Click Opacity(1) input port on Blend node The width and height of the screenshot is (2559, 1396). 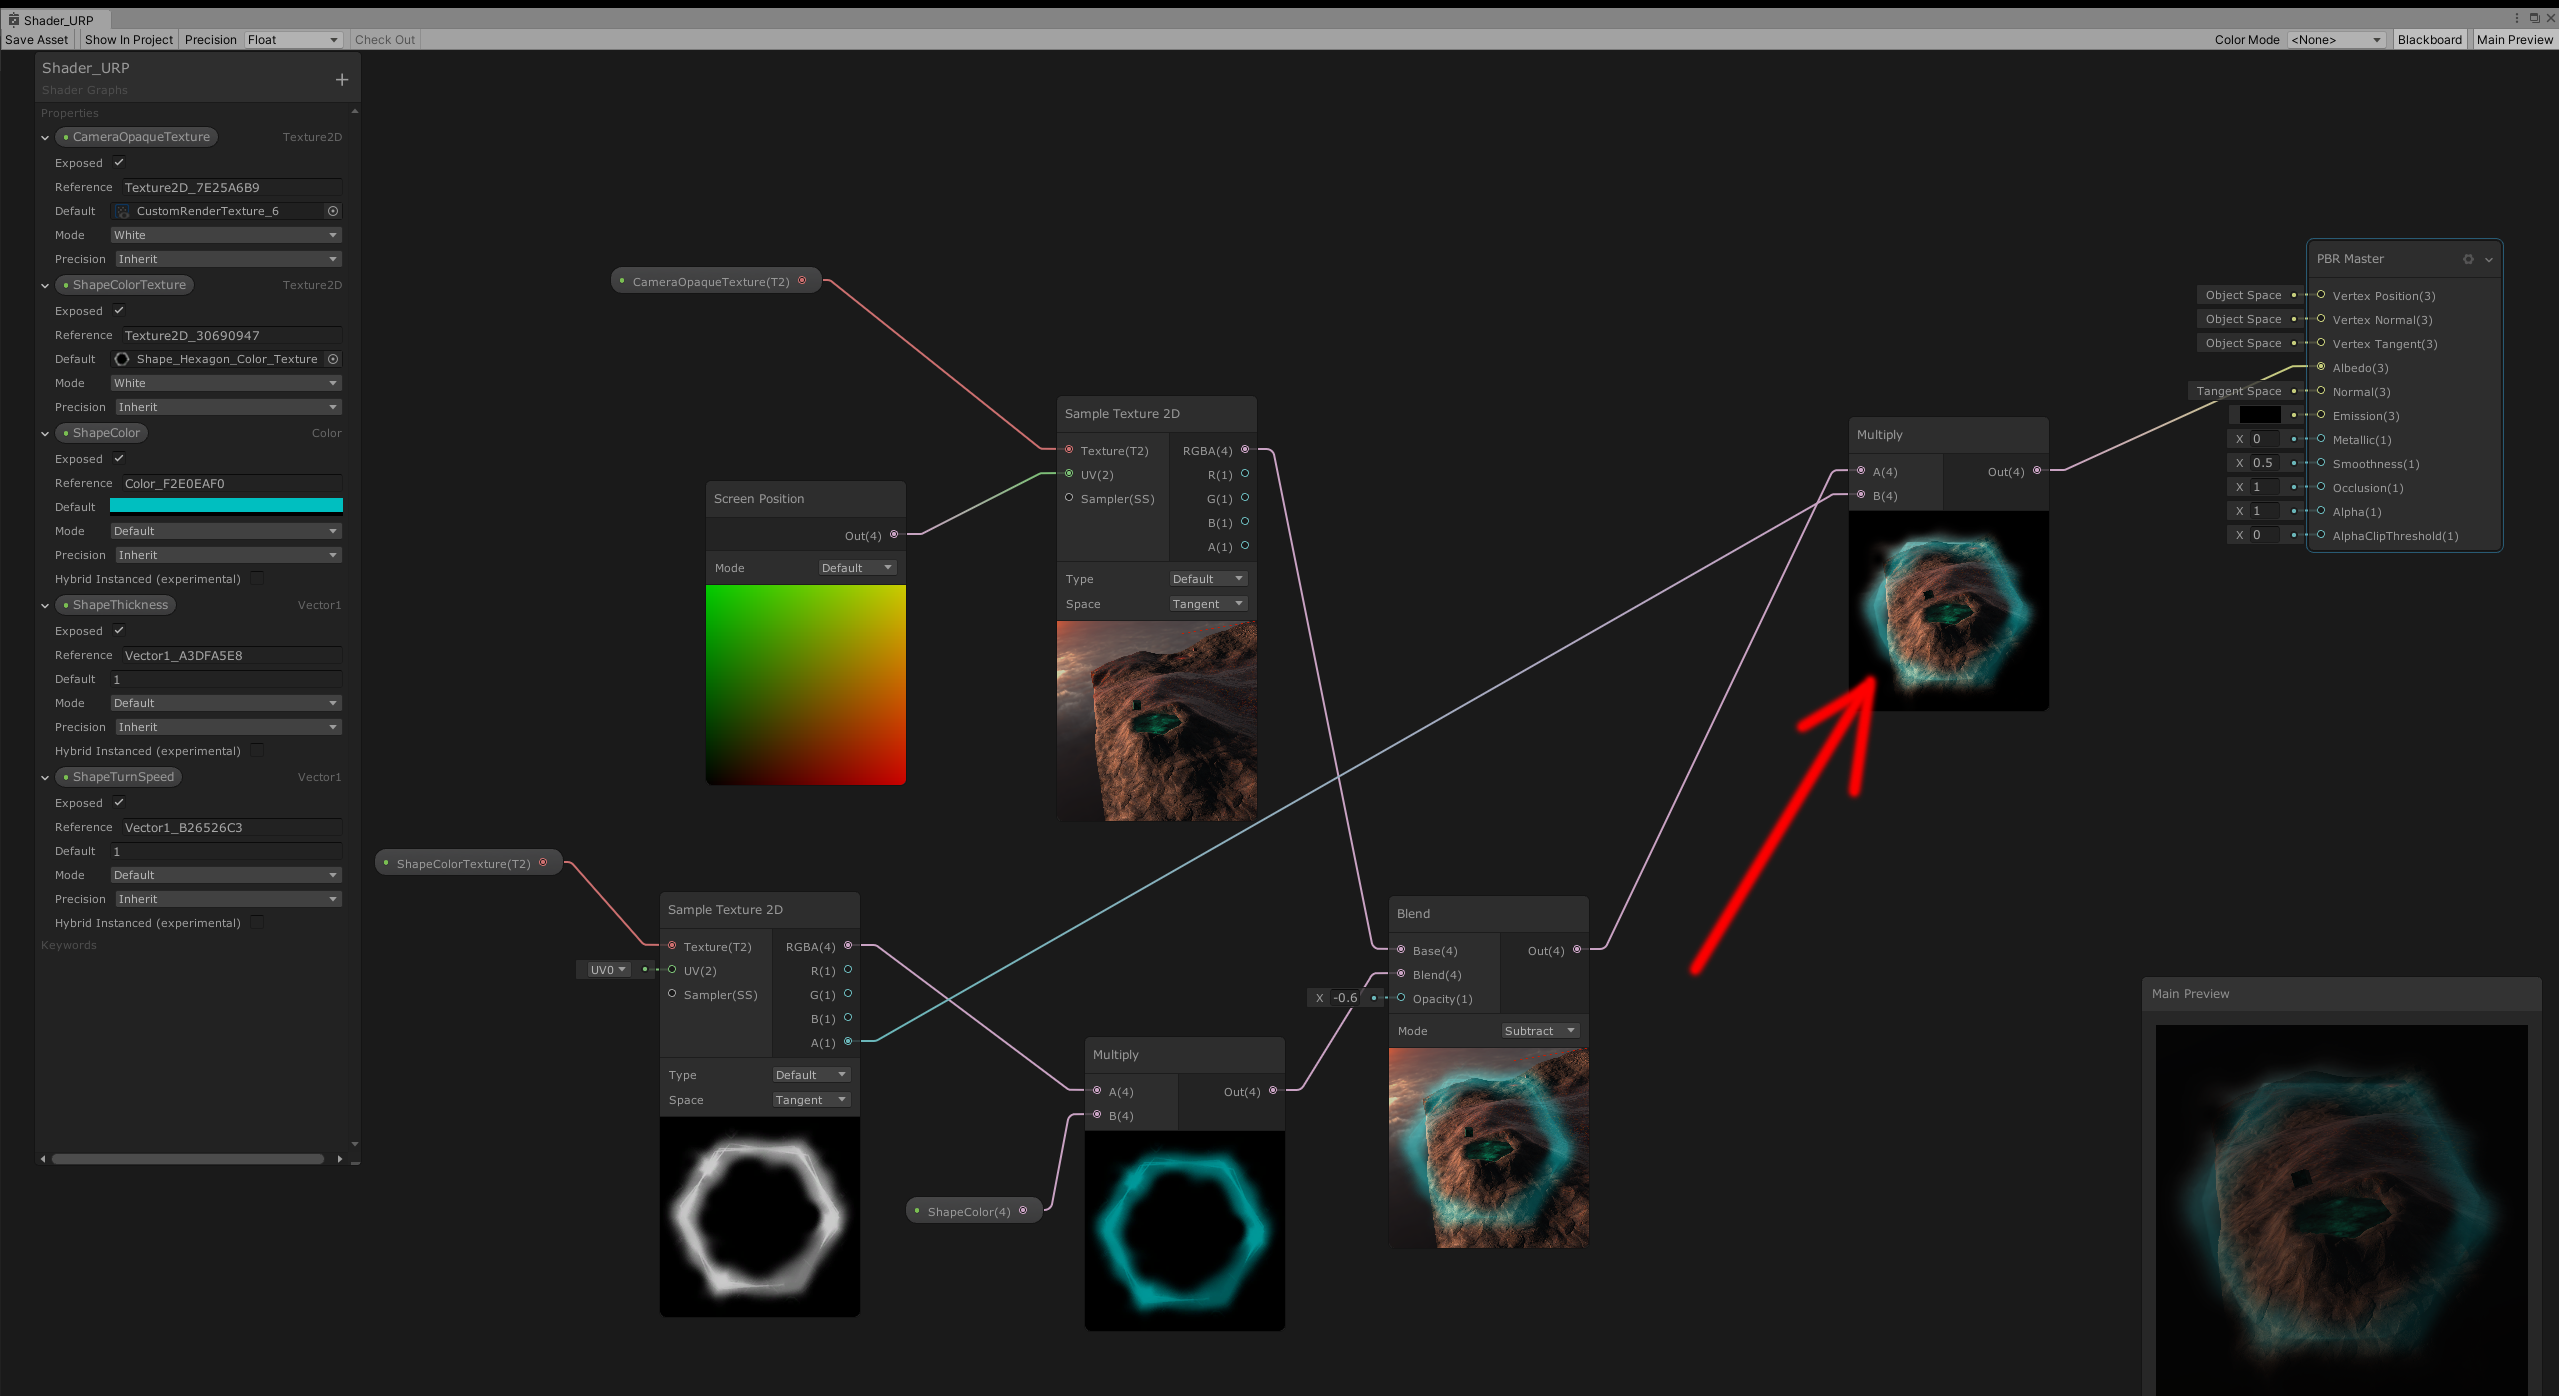(x=1401, y=998)
